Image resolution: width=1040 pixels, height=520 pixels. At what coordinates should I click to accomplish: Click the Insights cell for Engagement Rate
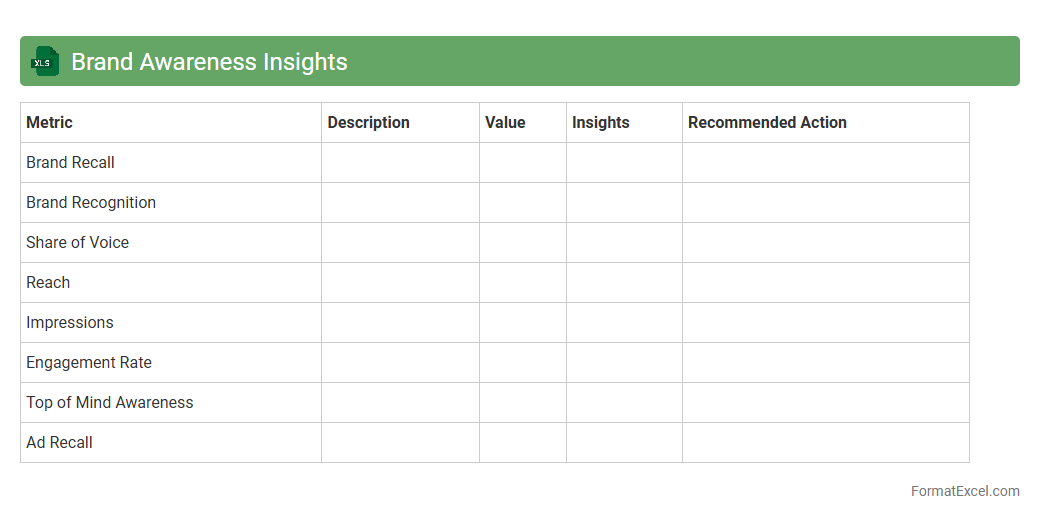(624, 363)
